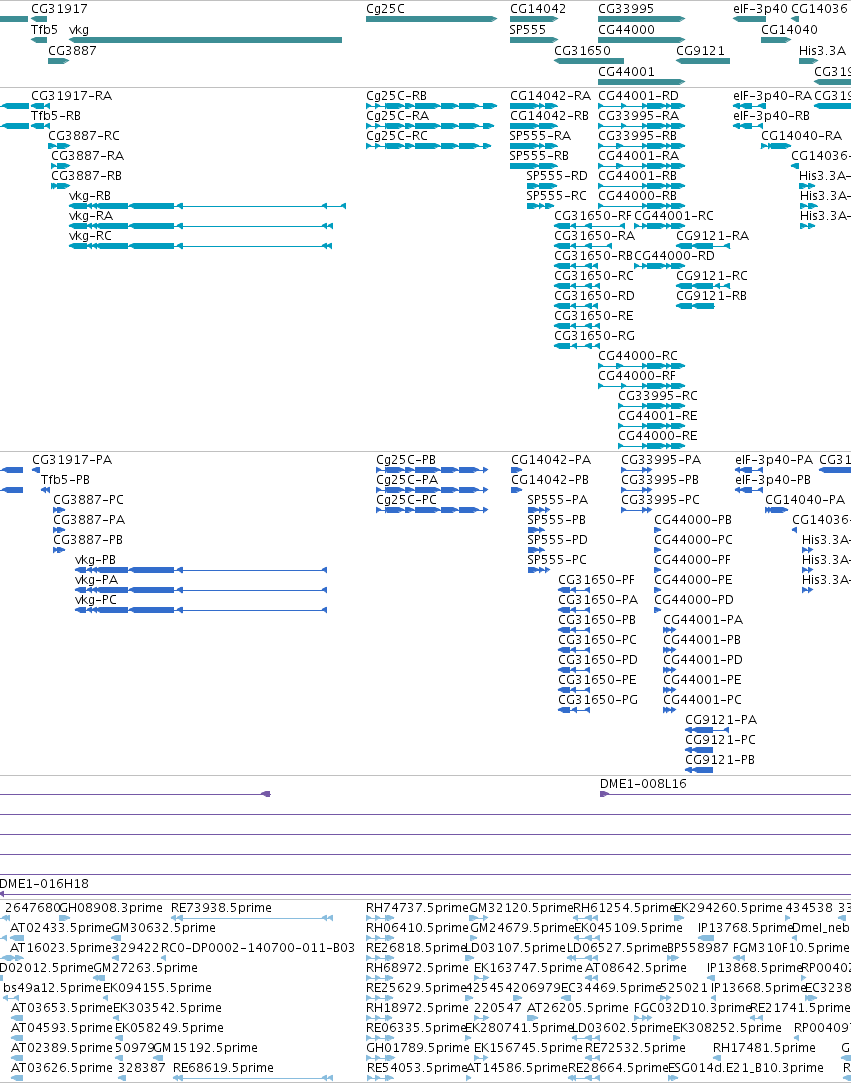Select the CG9121-PA protein label
The image size is (851, 1083).
[x=721, y=720]
